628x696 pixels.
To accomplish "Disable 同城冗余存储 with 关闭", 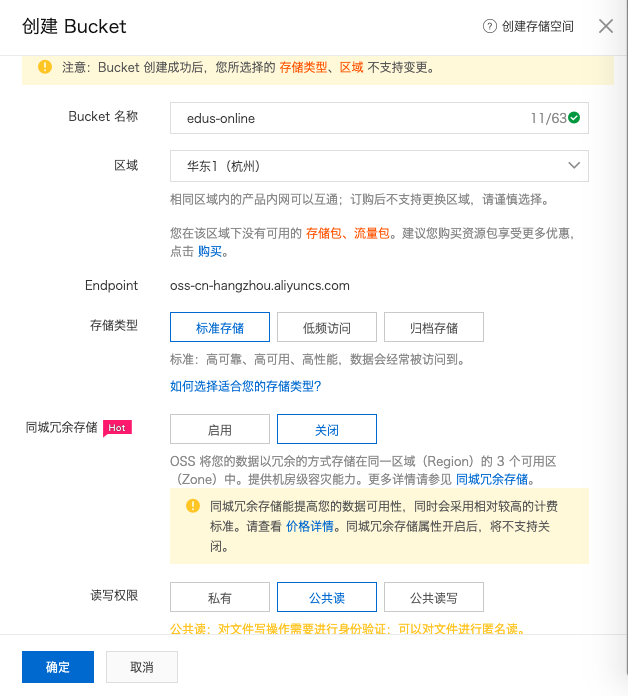I will pos(326,429).
